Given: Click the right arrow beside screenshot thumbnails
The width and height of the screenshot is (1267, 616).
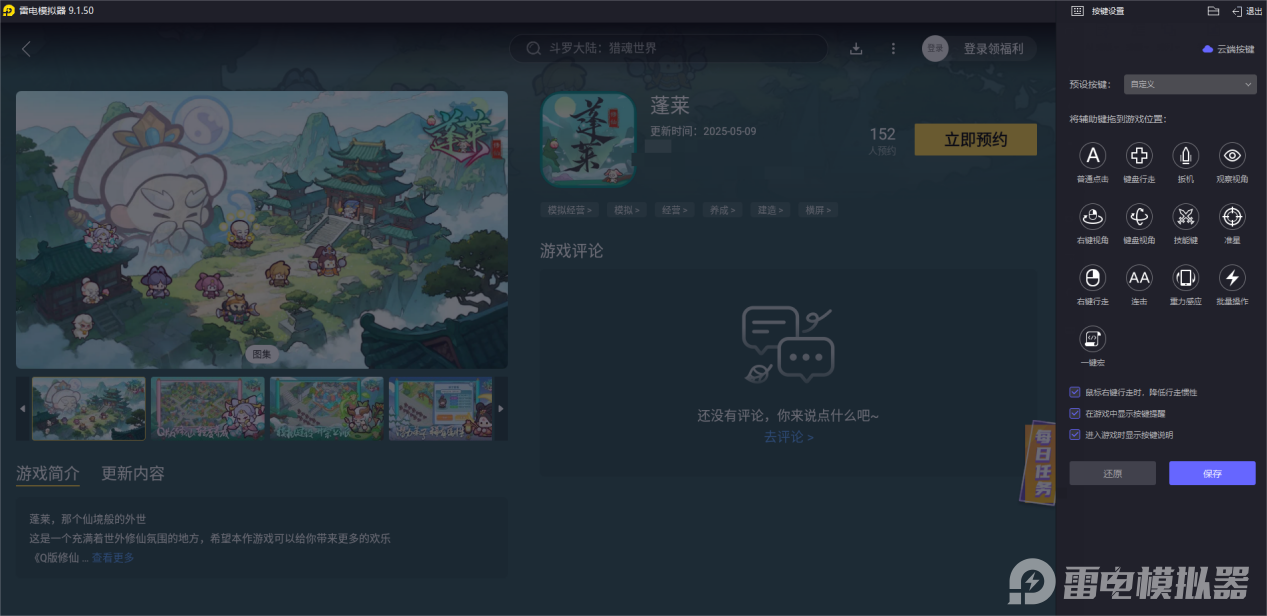Looking at the screenshot, I should click(x=500, y=408).
